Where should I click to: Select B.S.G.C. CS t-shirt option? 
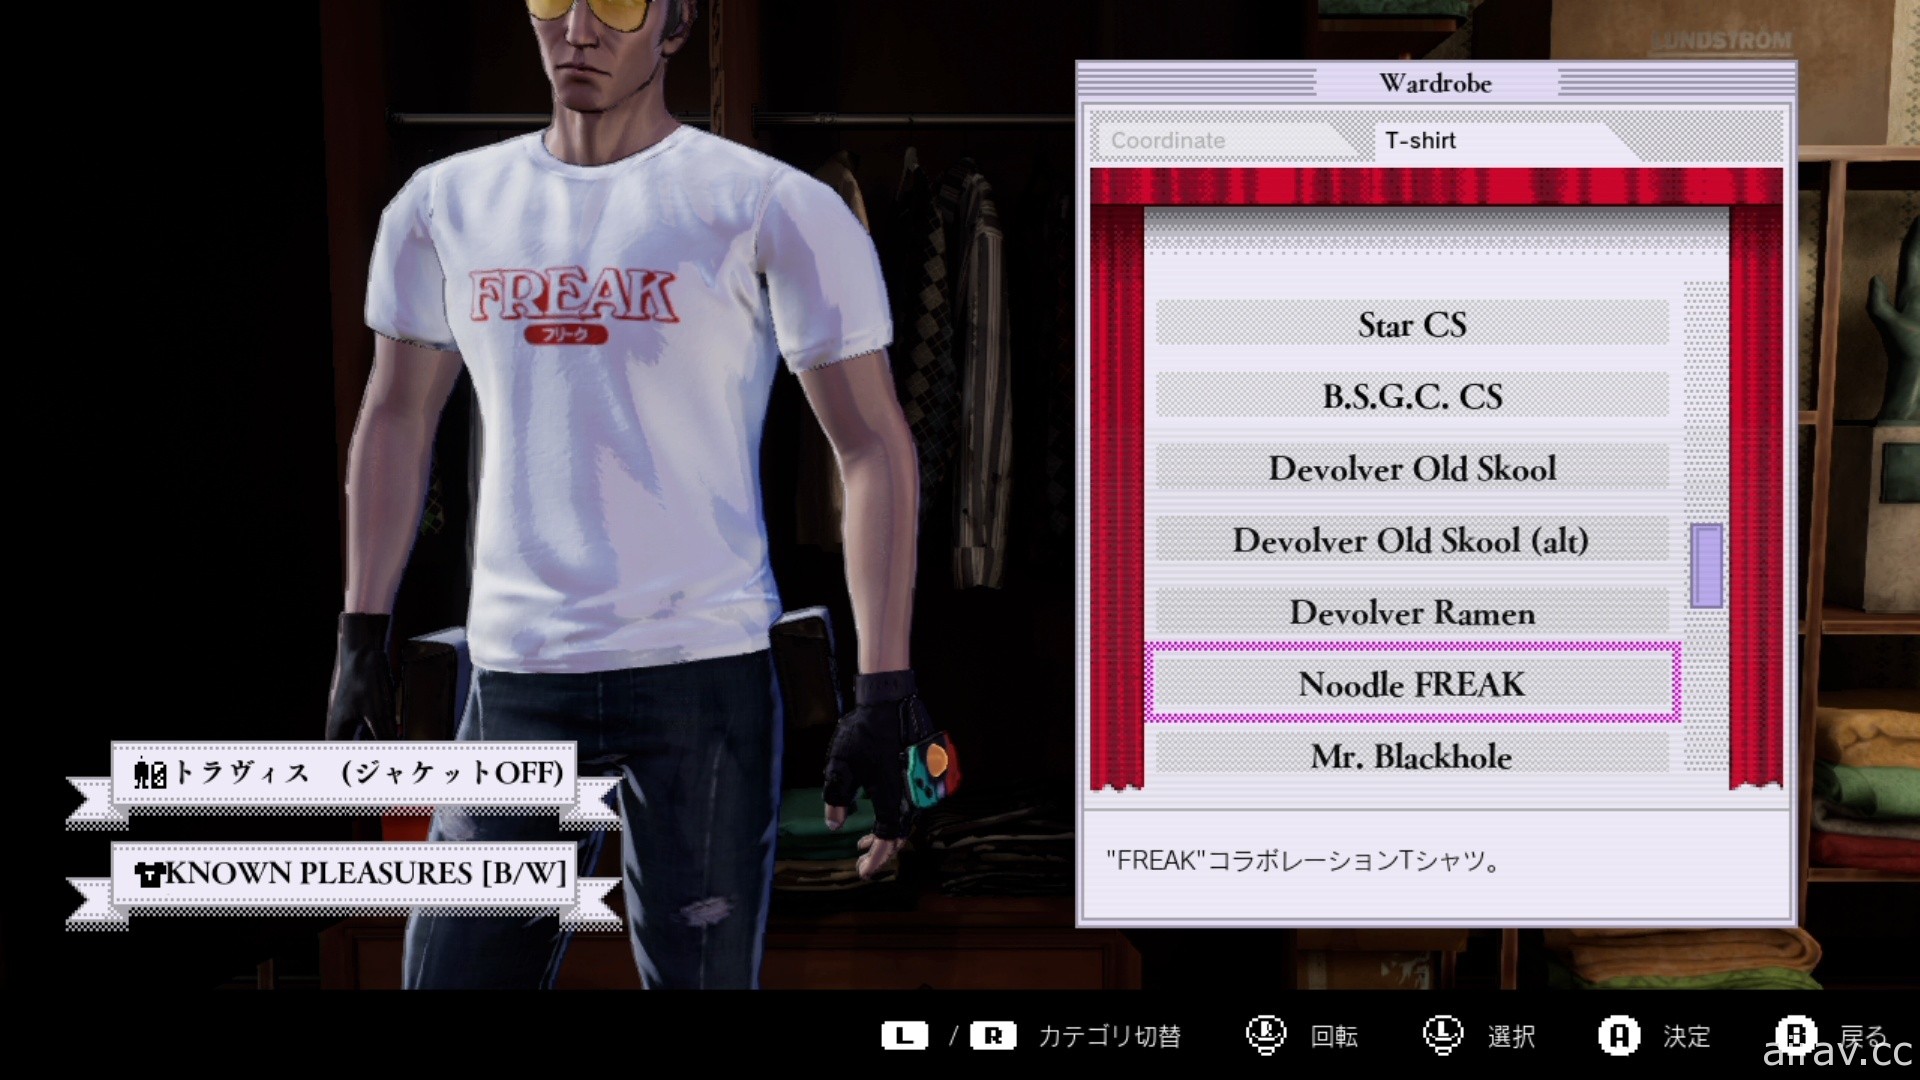pos(1411,396)
